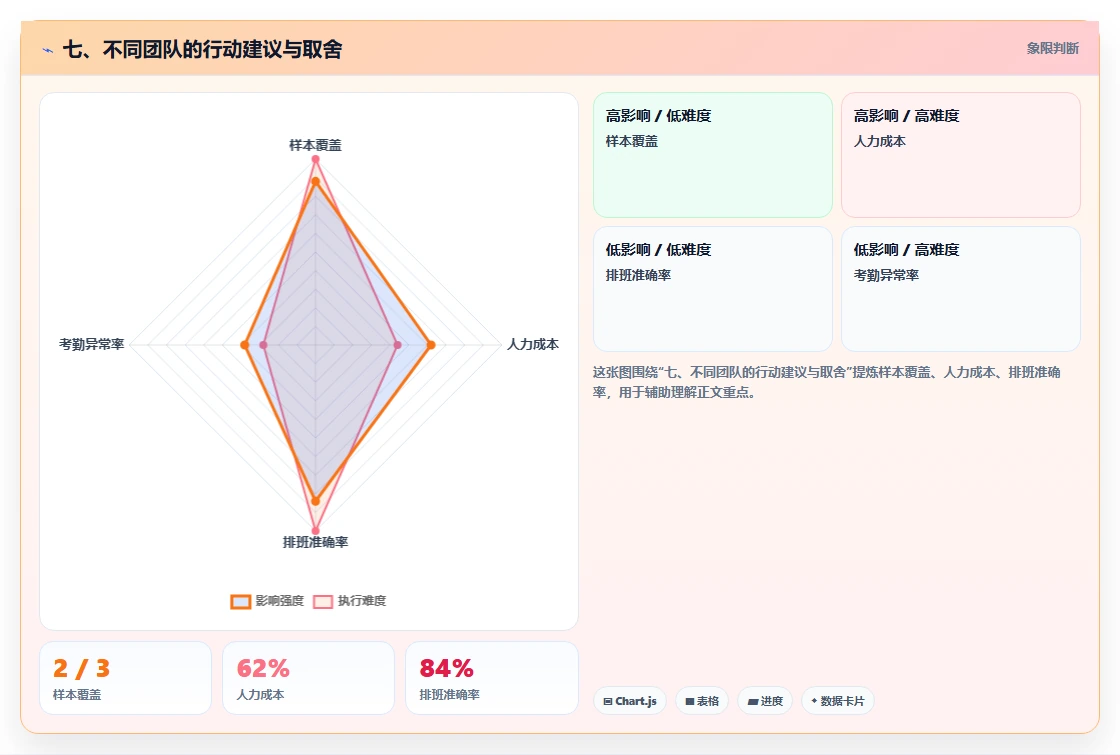Click the pink data point at 排班准确率 bottom vertex
The width and height of the screenshot is (1120, 755).
tap(315, 531)
